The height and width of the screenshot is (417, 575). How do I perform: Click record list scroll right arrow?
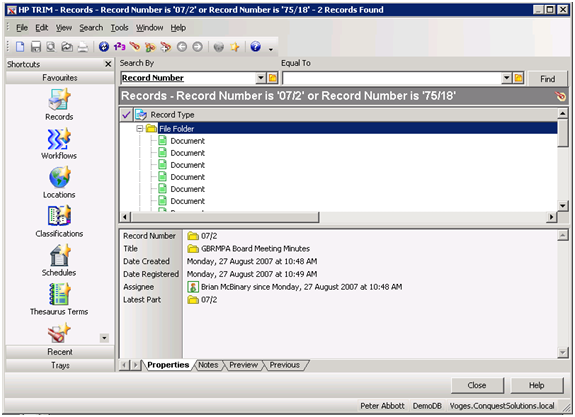point(552,217)
